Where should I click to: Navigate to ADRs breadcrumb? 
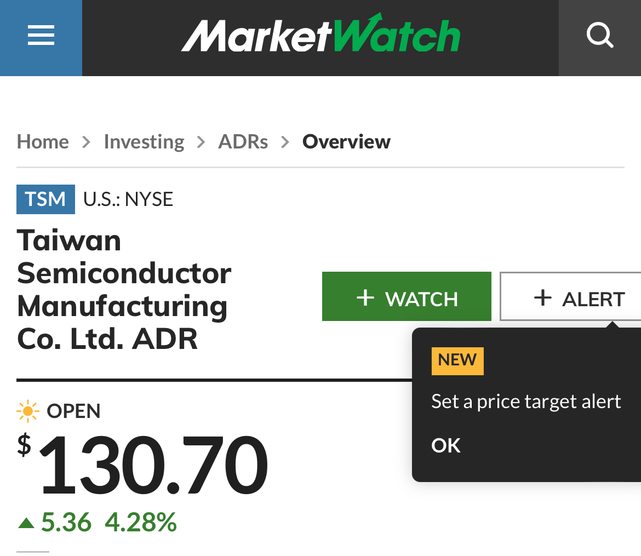pyautogui.click(x=243, y=142)
